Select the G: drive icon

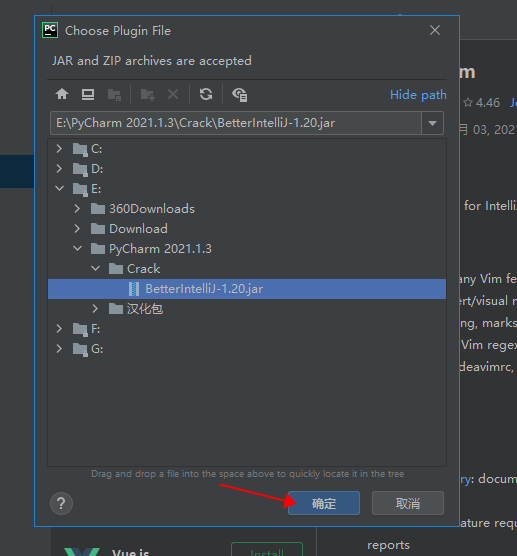coord(80,349)
